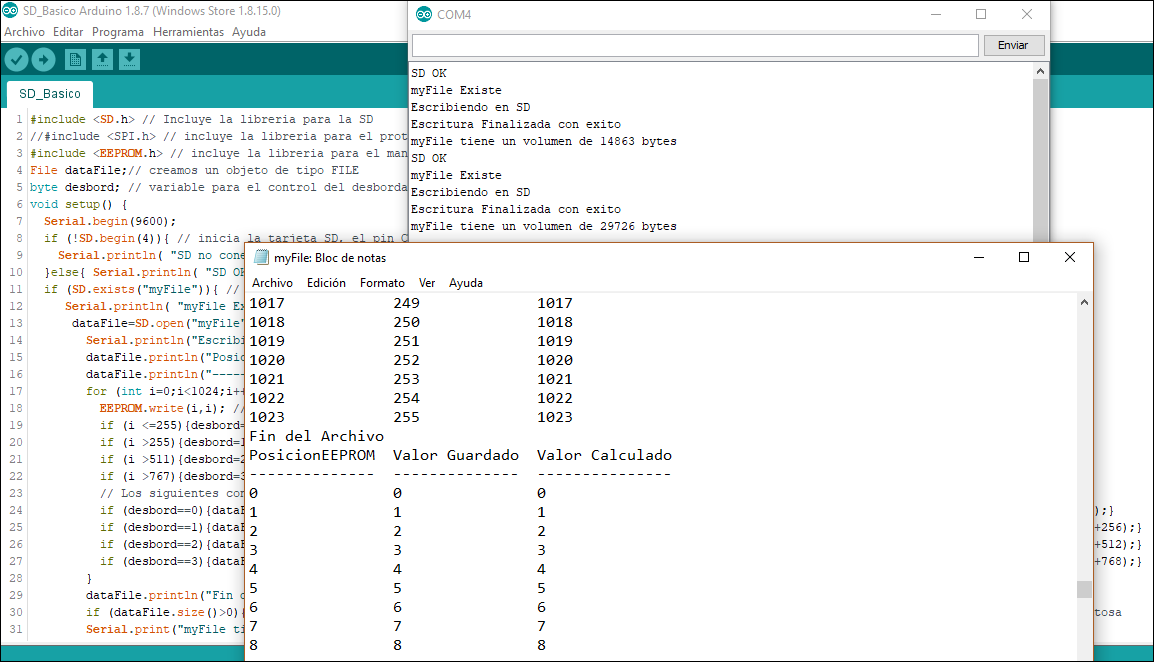Maximize the COM4 serial monitor window

click(981, 14)
